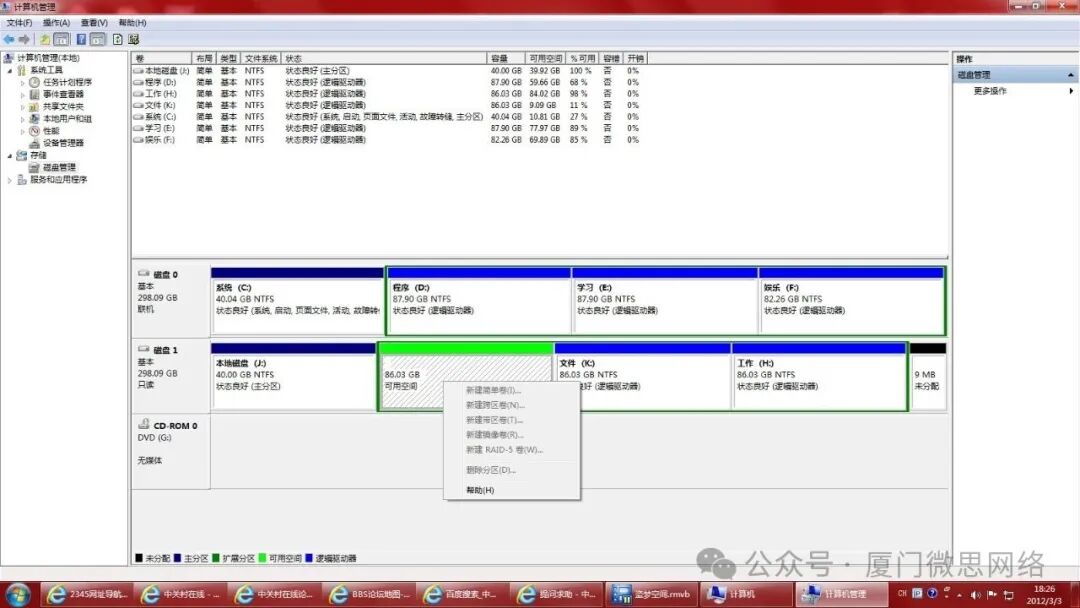Image resolution: width=1080 pixels, height=608 pixels.
Task: Select 系统 (C:) partition block on Disk 0
Action: (298, 301)
